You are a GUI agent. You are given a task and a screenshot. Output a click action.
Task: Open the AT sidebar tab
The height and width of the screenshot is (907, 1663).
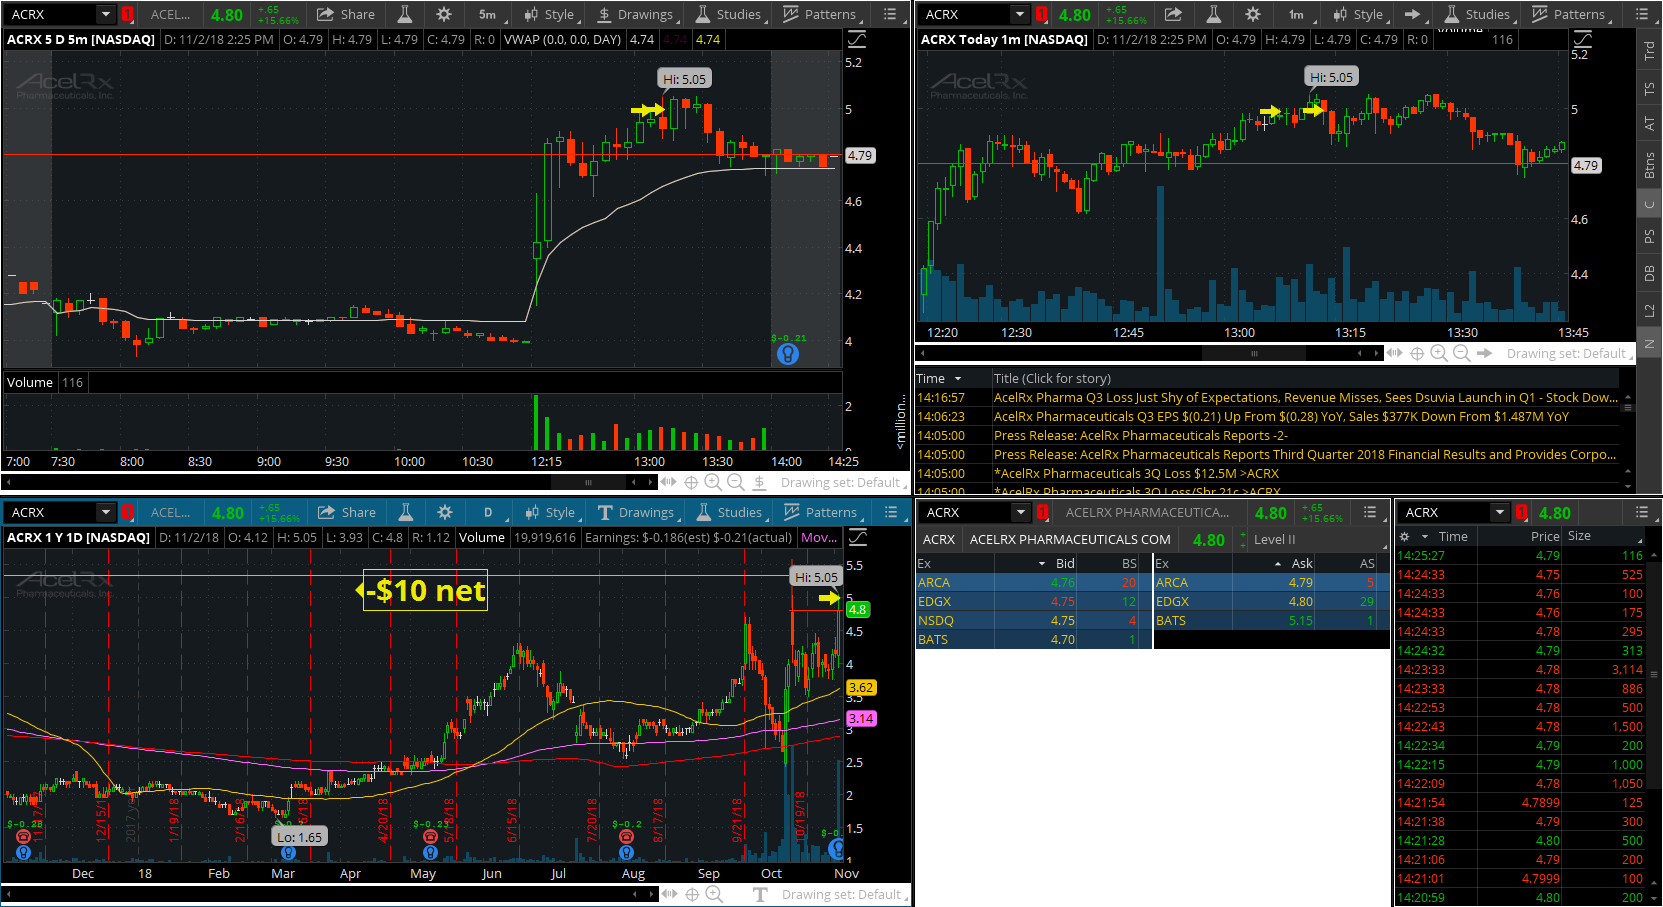click(1649, 124)
